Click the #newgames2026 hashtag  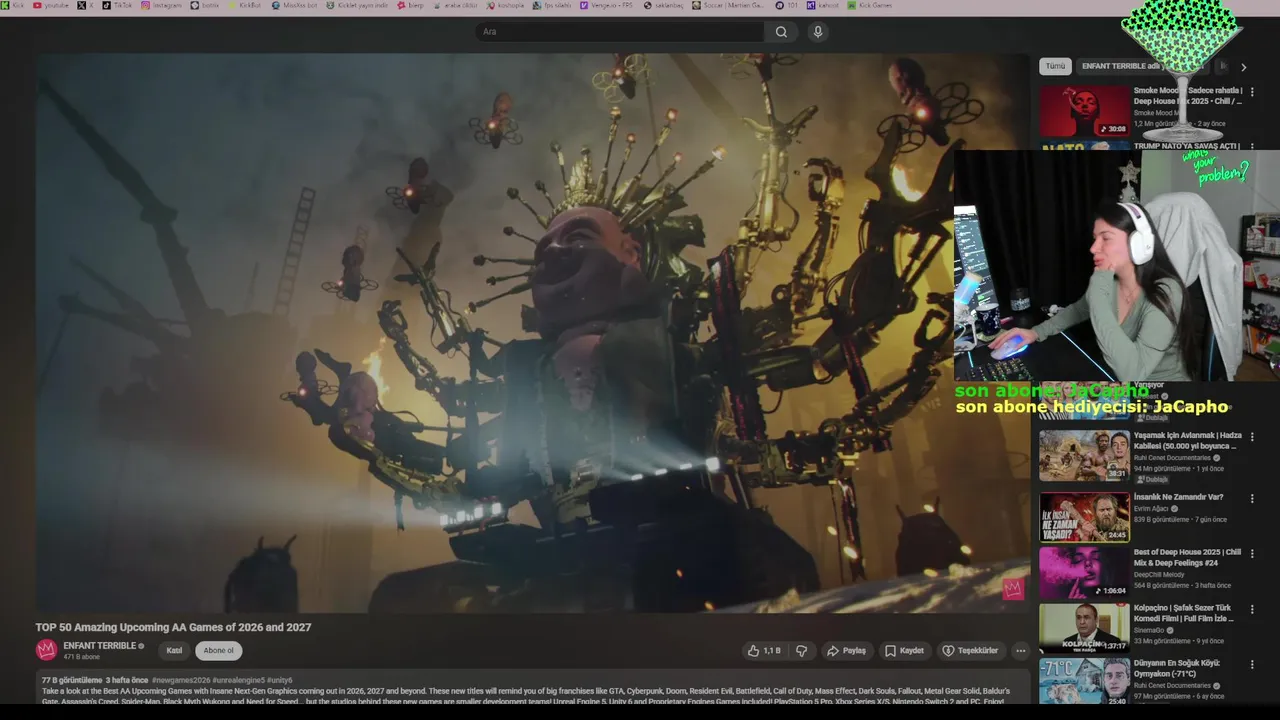pyautogui.click(x=180, y=680)
